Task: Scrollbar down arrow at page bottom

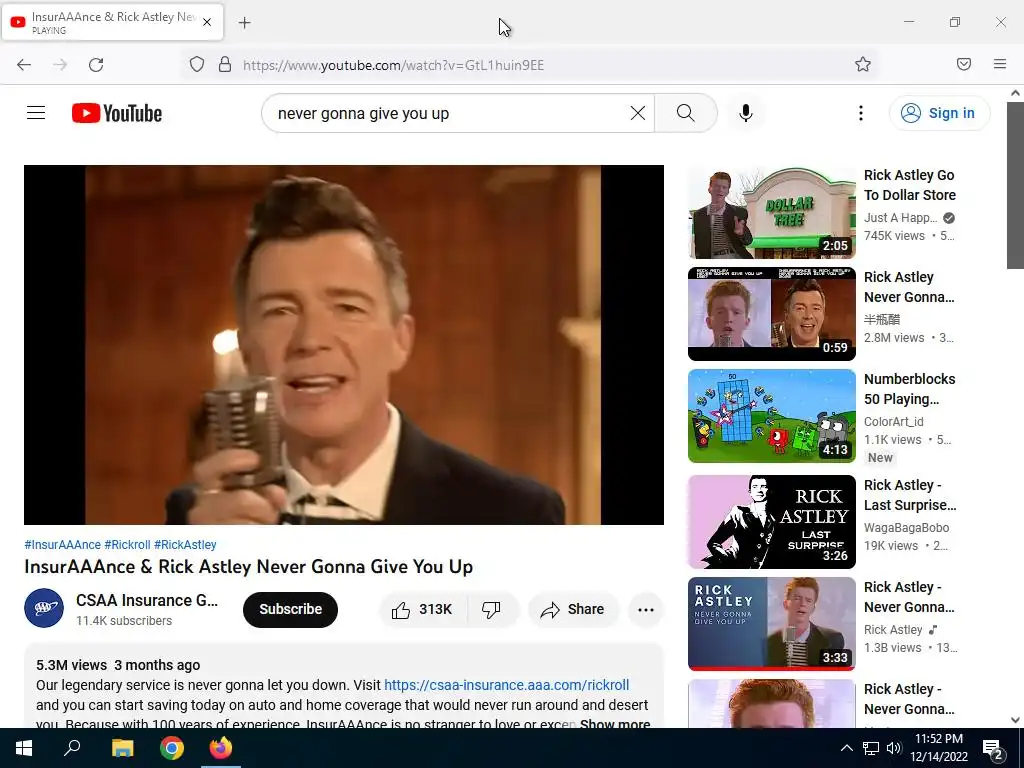Action: (1015, 720)
